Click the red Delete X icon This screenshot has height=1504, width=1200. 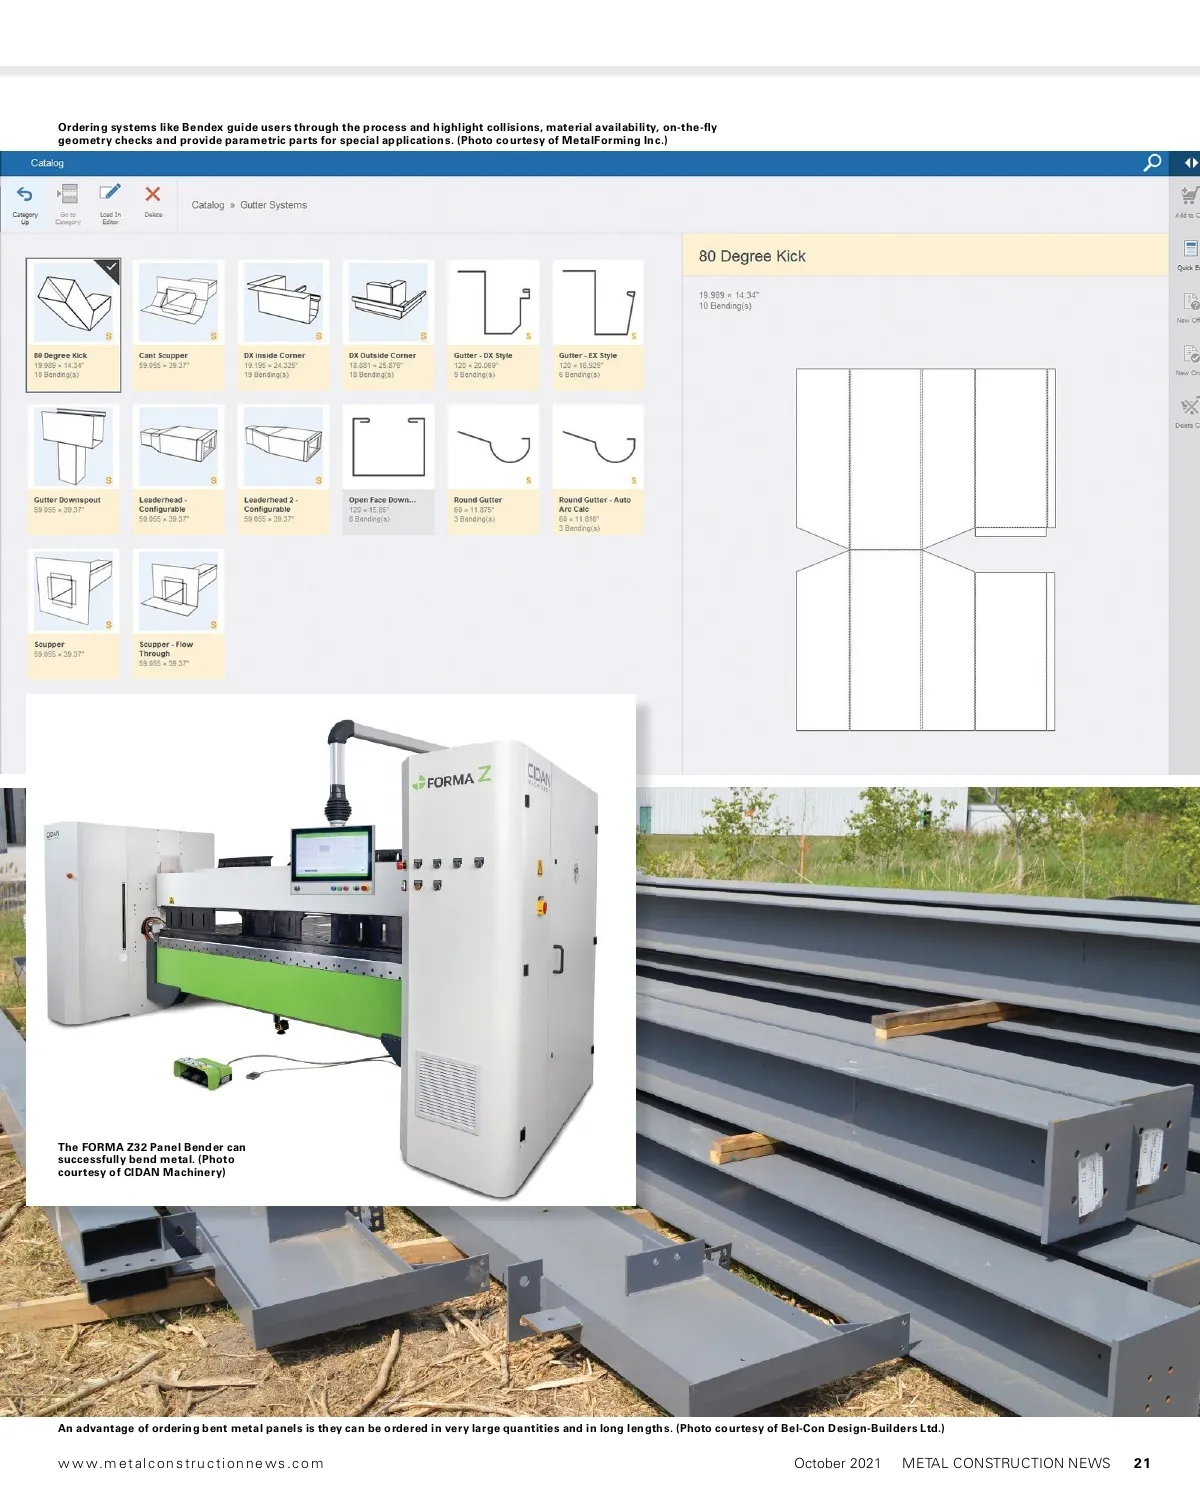pyautogui.click(x=153, y=195)
